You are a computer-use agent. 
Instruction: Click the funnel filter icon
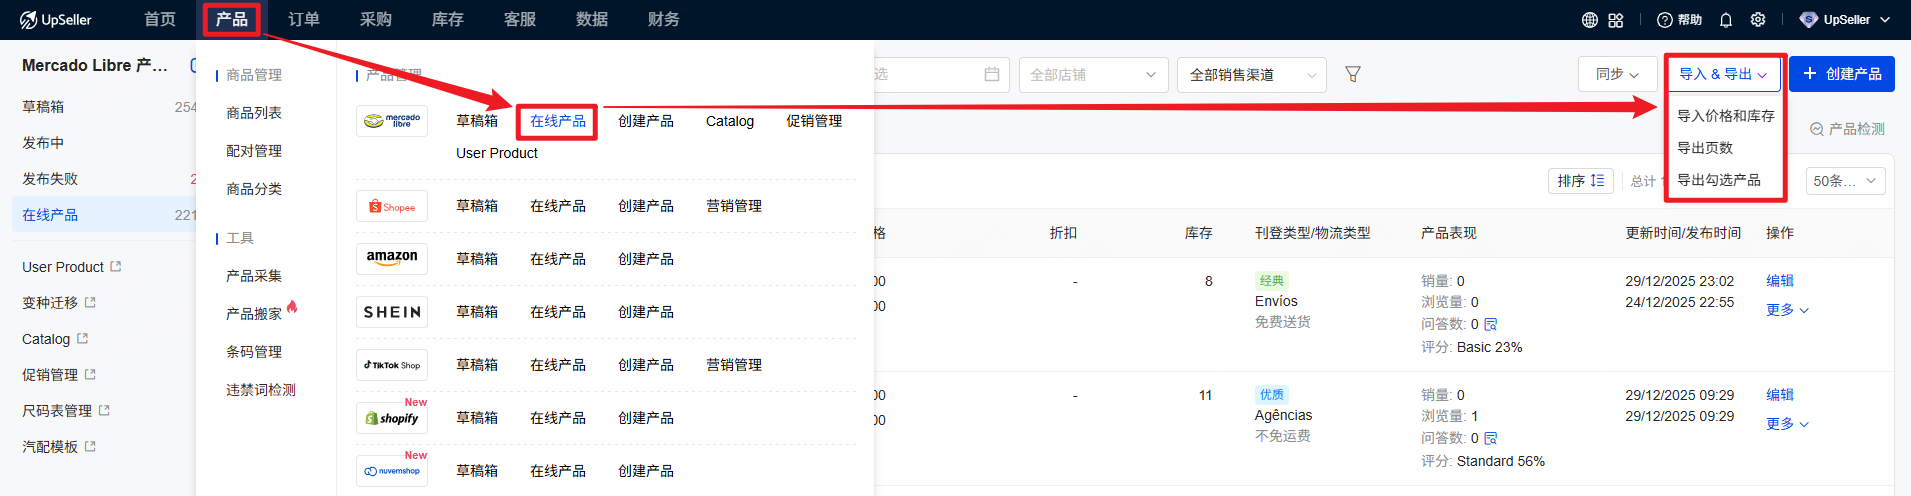coord(1353,74)
